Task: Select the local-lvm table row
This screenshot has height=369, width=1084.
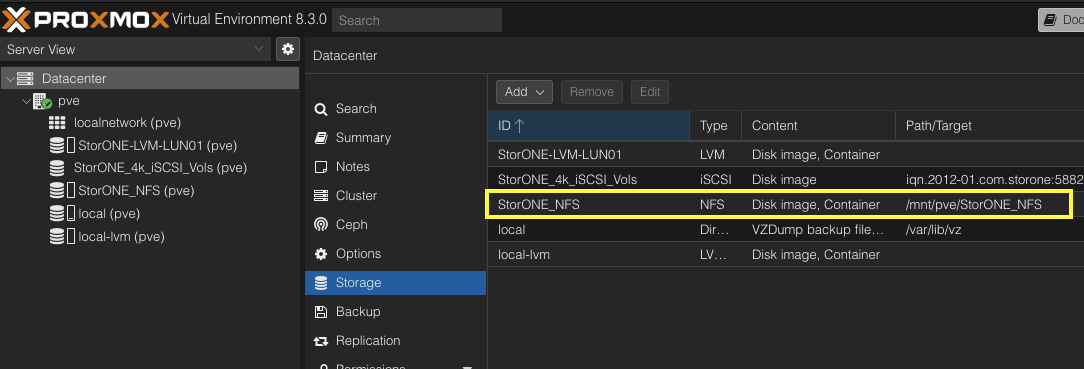Action: point(786,254)
